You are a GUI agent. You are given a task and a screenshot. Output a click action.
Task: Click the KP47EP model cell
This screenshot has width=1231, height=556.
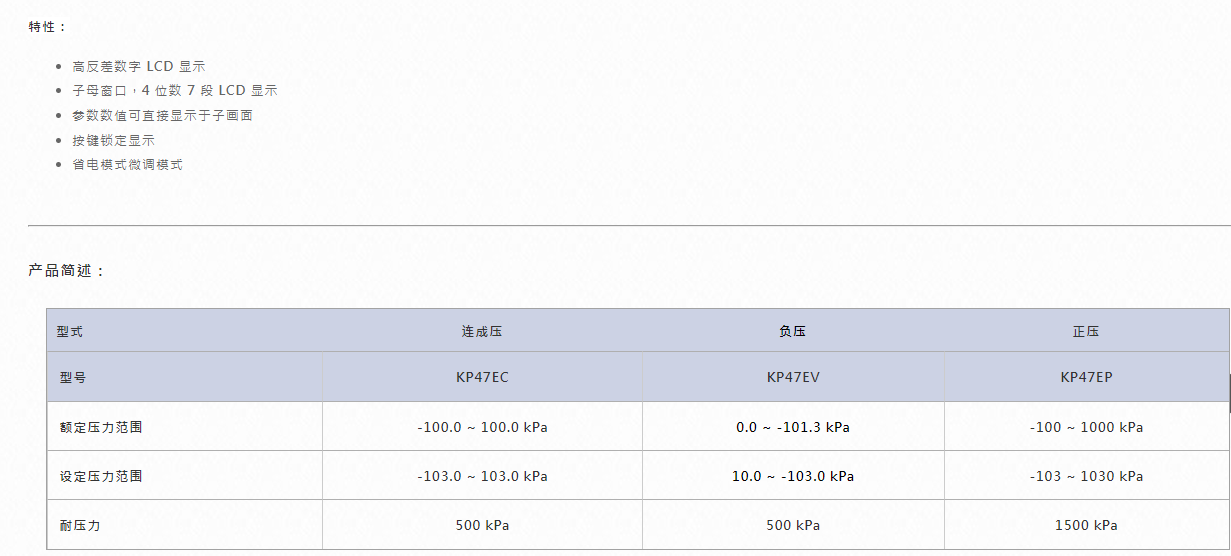[x=1087, y=377]
